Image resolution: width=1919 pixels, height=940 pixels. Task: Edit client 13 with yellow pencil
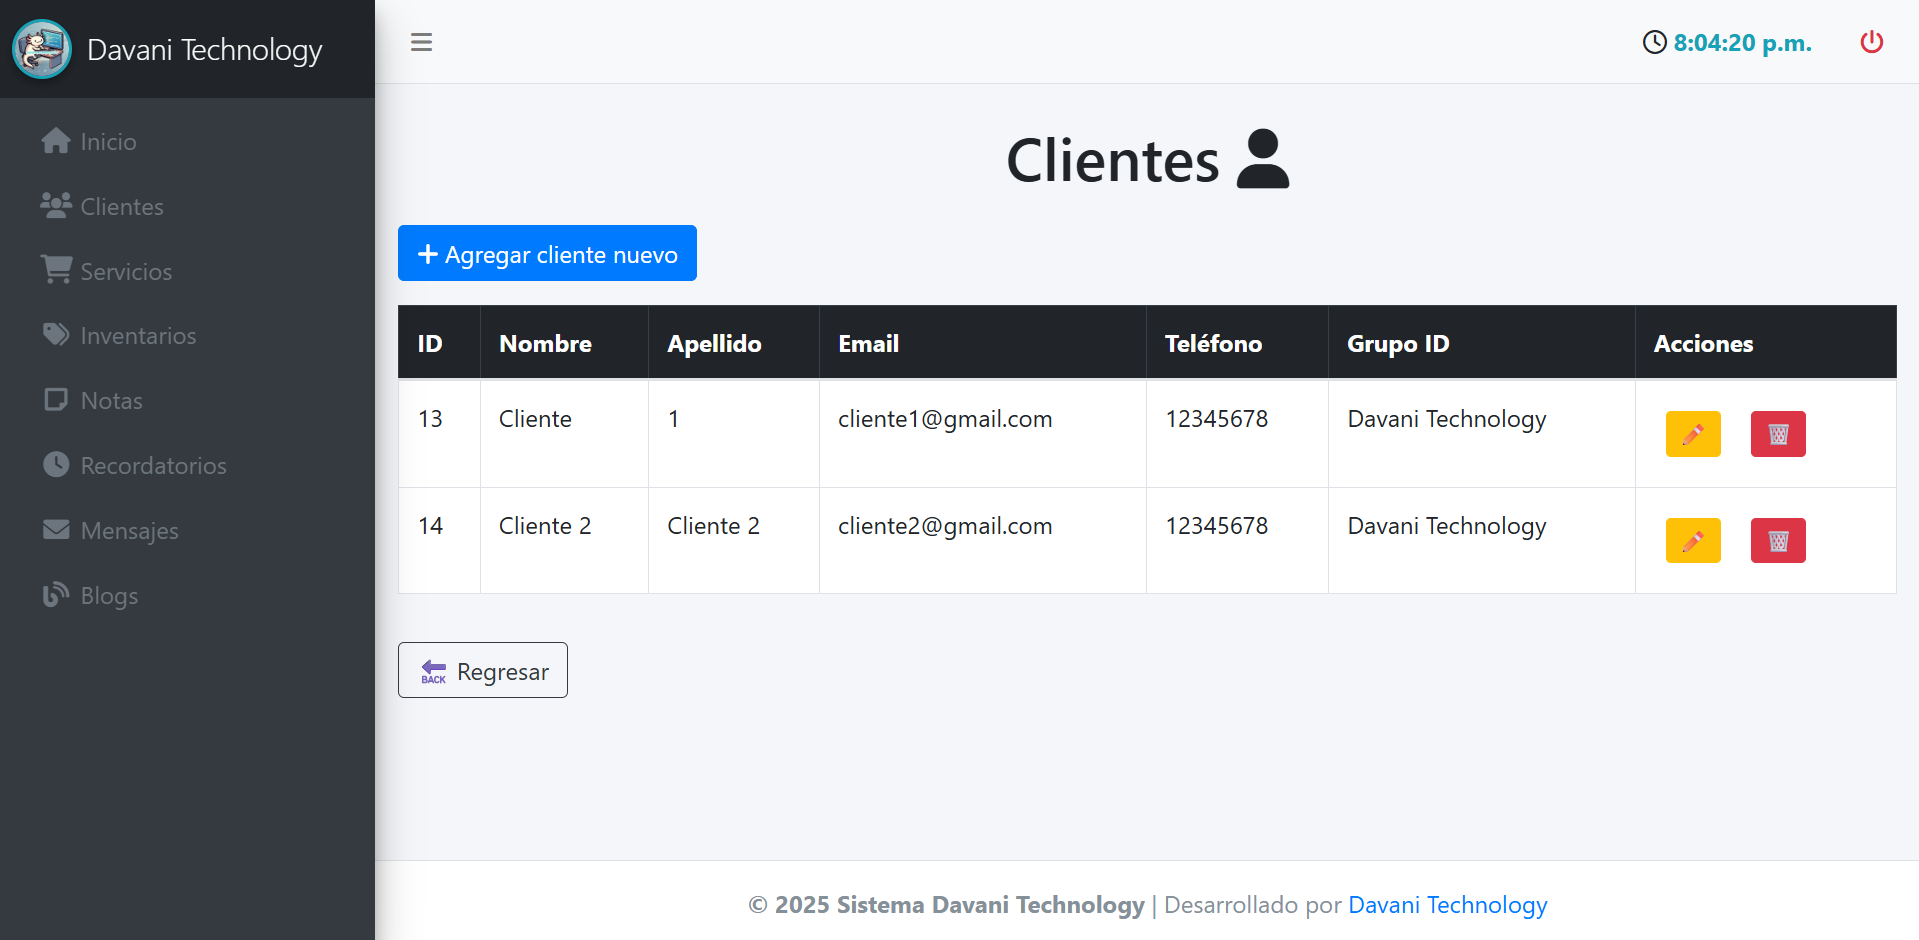pyautogui.click(x=1692, y=434)
